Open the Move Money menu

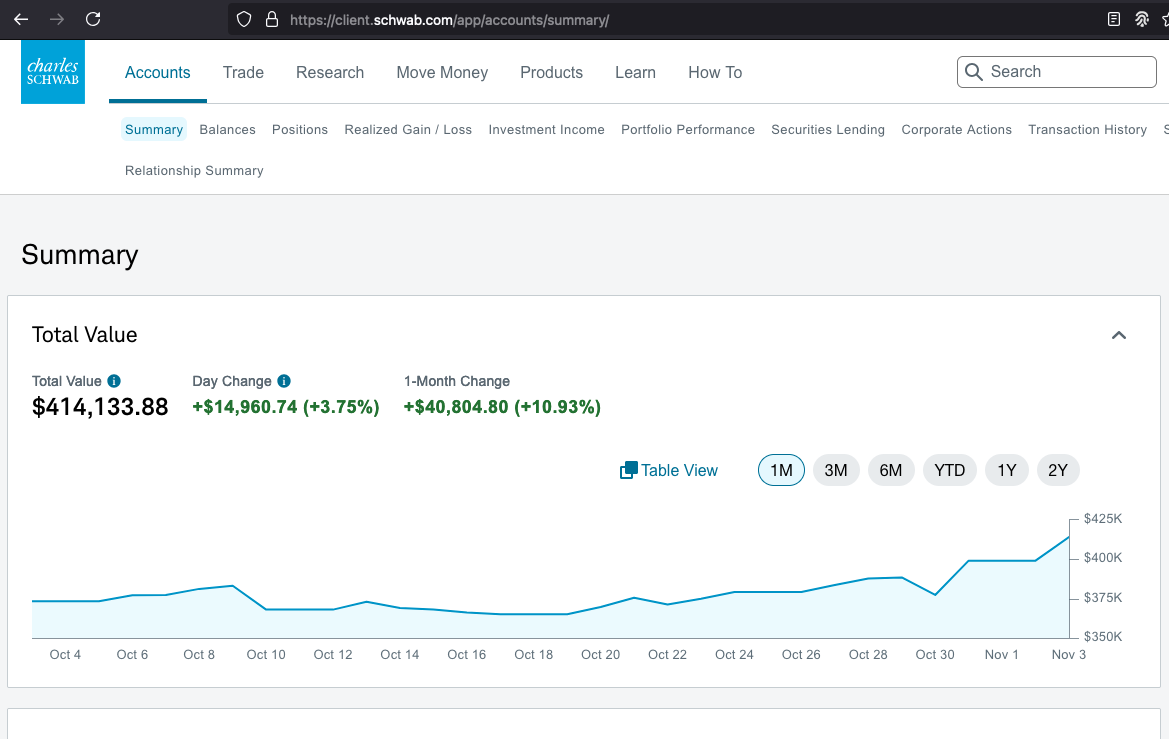[442, 72]
